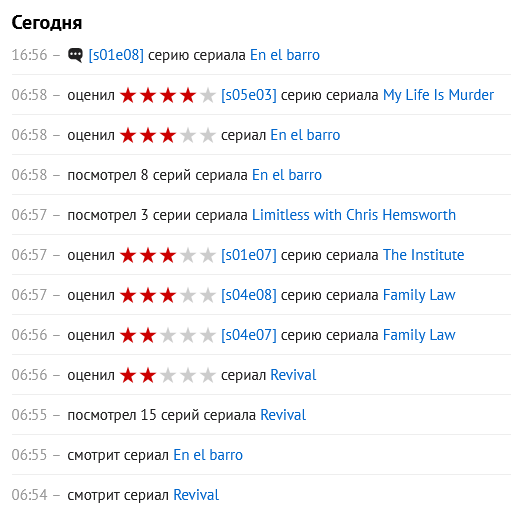Open En el barro in 06:55 watching row

(x=208, y=455)
